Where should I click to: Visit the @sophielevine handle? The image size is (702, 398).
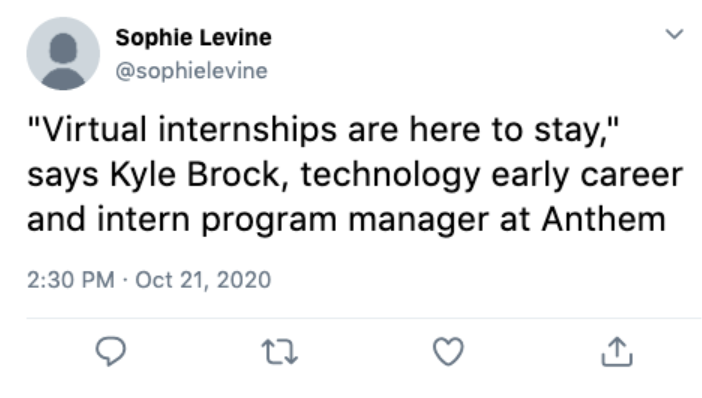point(192,71)
